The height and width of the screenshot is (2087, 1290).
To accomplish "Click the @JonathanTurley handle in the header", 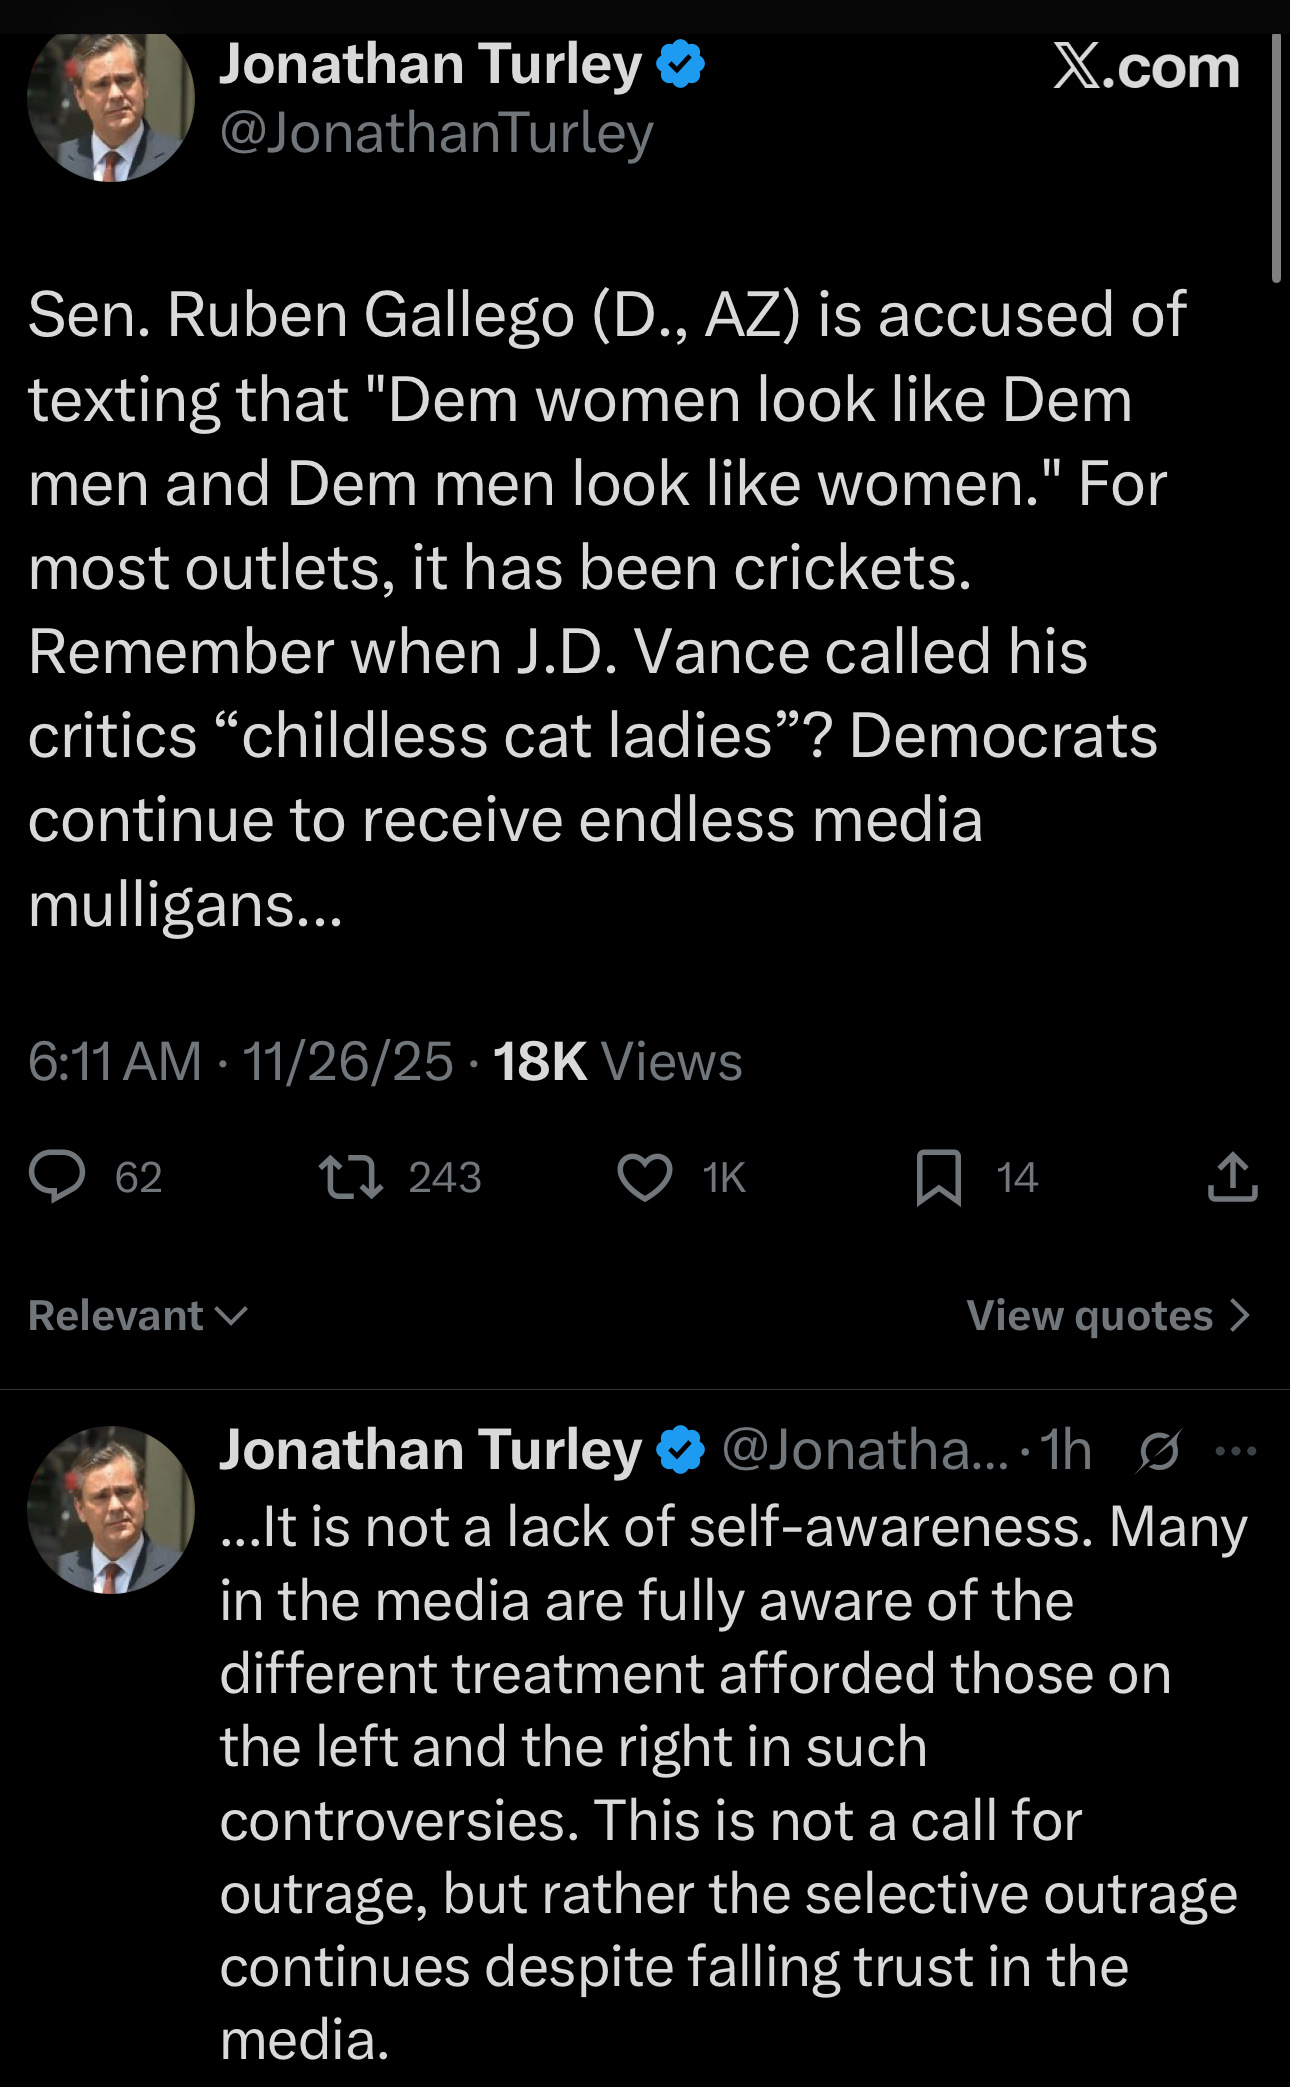I will click(436, 133).
